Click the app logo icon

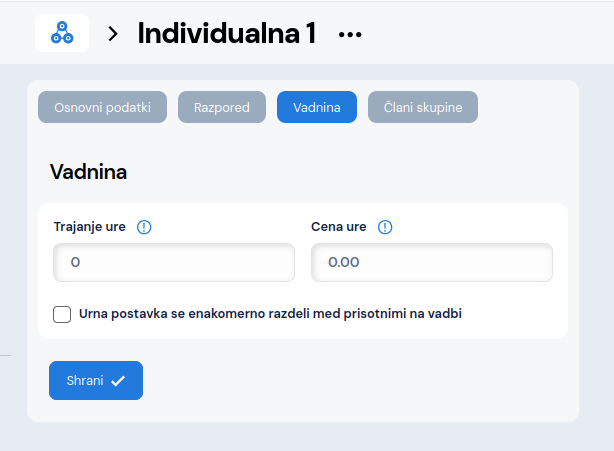62,33
